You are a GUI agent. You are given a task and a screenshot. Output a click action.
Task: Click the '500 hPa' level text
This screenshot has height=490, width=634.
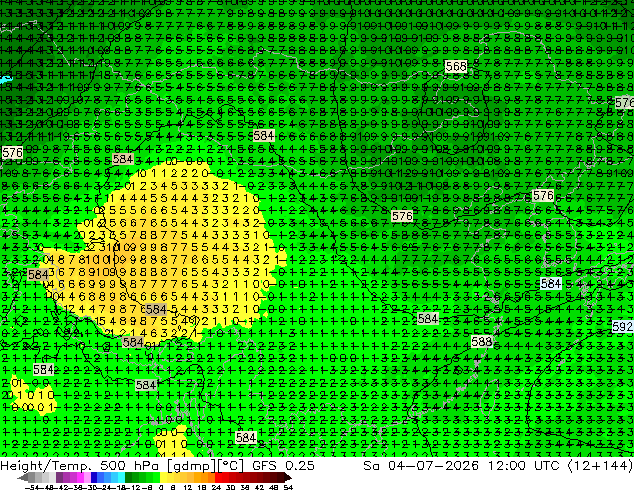point(131,465)
